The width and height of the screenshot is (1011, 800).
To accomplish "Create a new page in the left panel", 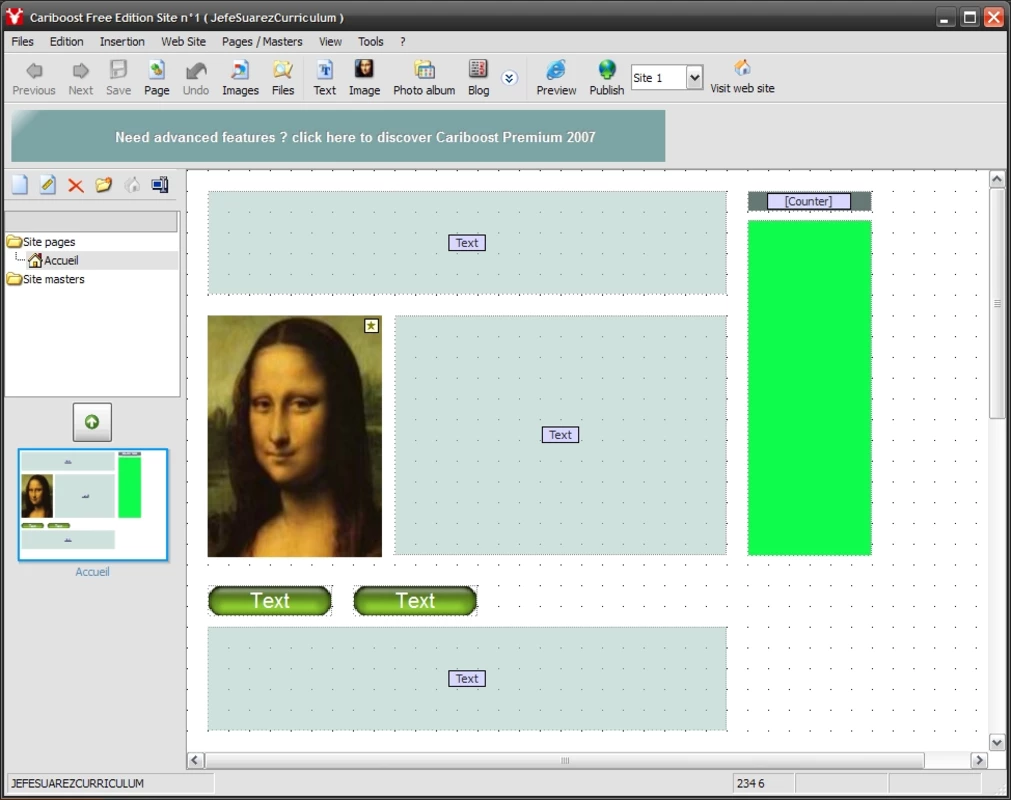I will tap(20, 185).
